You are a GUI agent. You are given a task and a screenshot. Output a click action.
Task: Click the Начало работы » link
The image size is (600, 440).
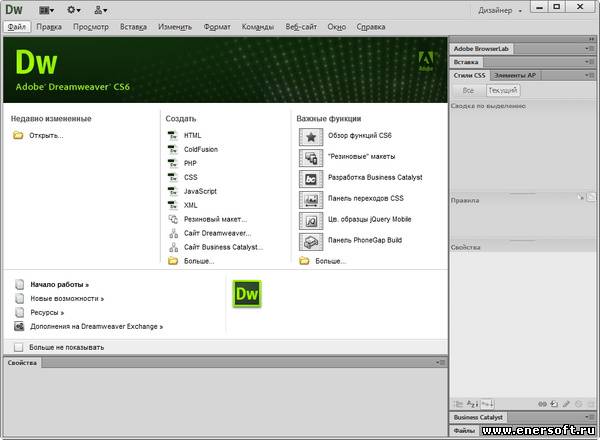60,284
